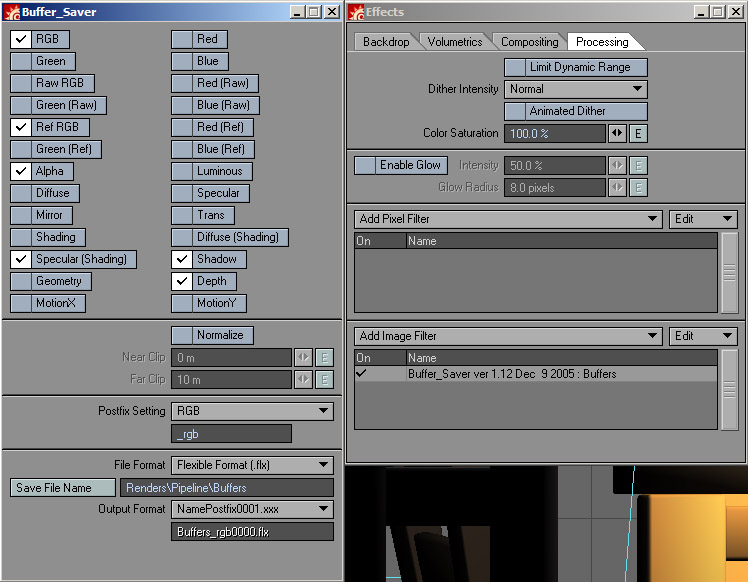Select the Processing tab
748x582 pixels.
tap(602, 42)
